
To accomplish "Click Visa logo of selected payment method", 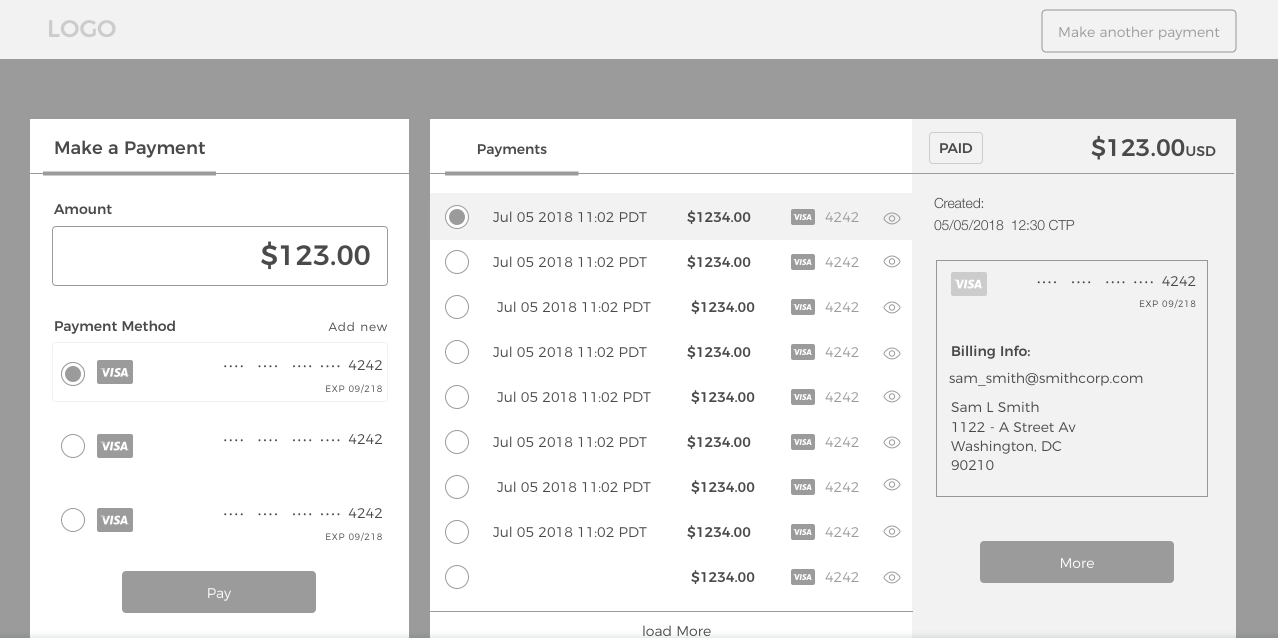I will tap(115, 373).
